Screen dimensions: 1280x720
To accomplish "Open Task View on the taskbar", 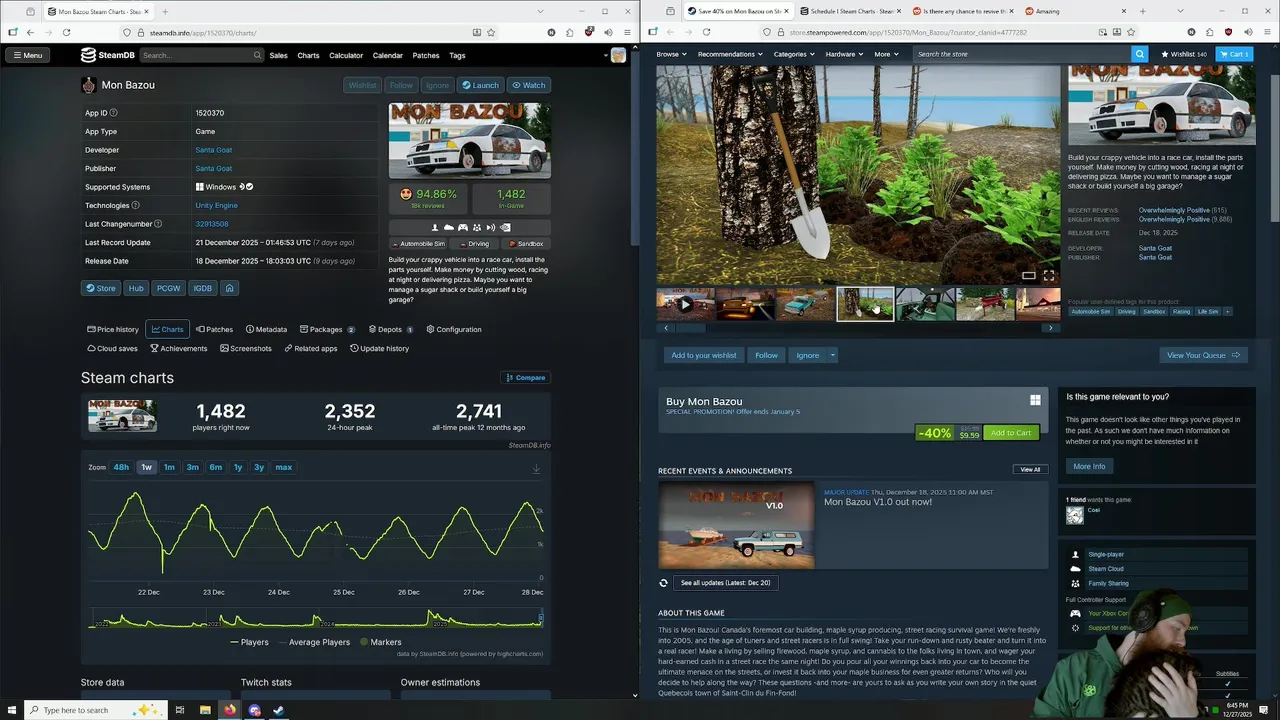I will (x=180, y=710).
